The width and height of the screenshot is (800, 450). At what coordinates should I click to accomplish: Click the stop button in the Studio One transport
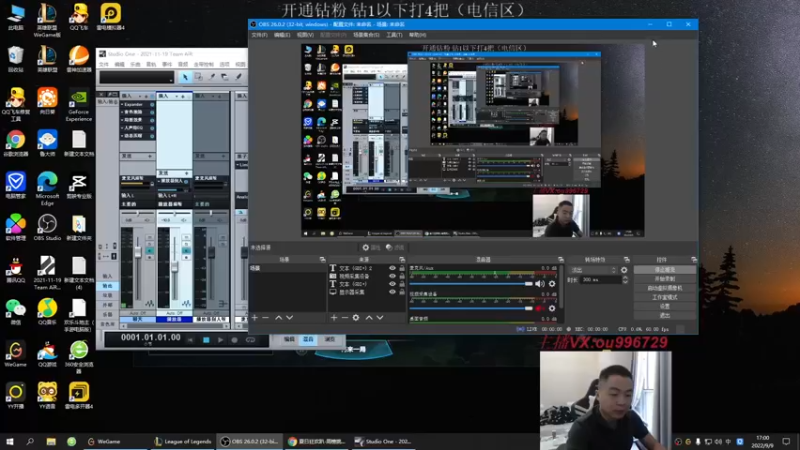point(206,340)
